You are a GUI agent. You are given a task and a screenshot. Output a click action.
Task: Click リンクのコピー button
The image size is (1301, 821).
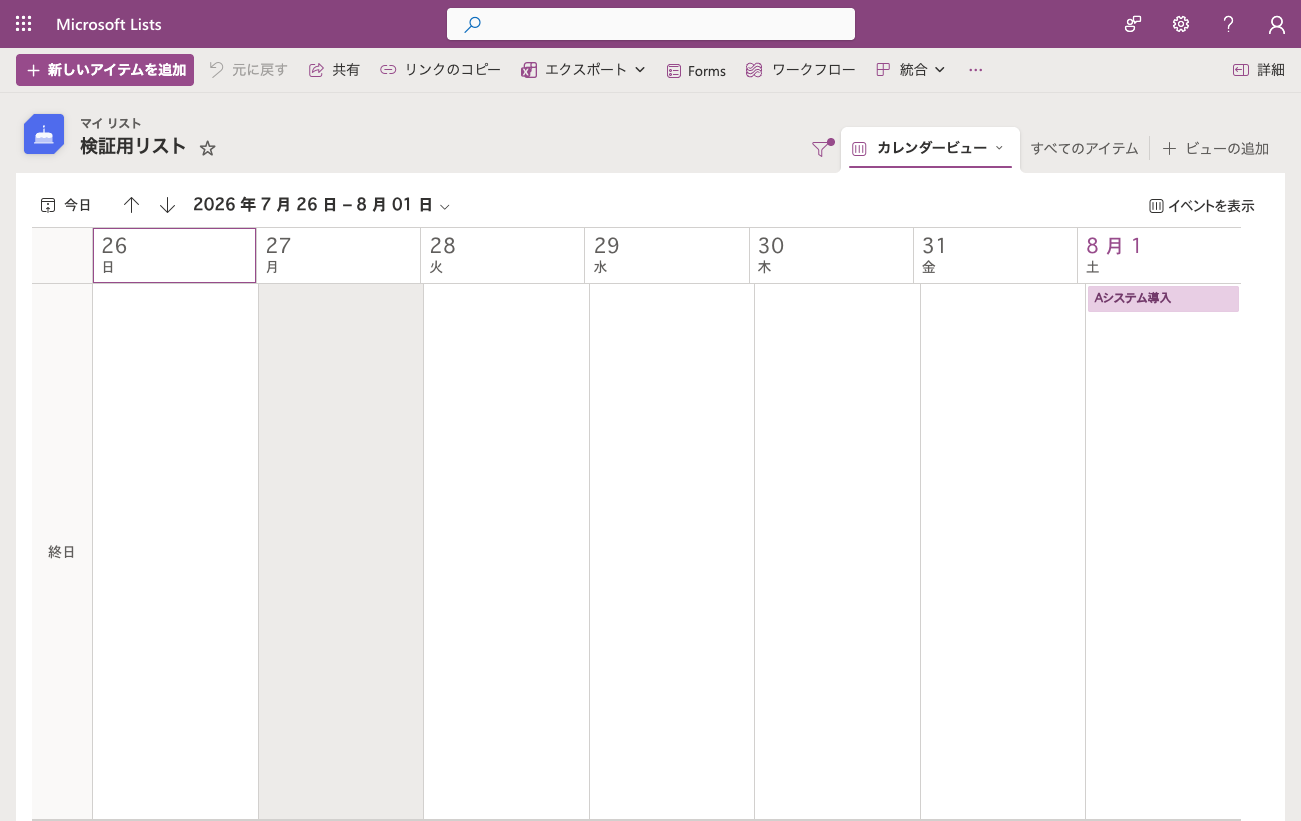[440, 70]
